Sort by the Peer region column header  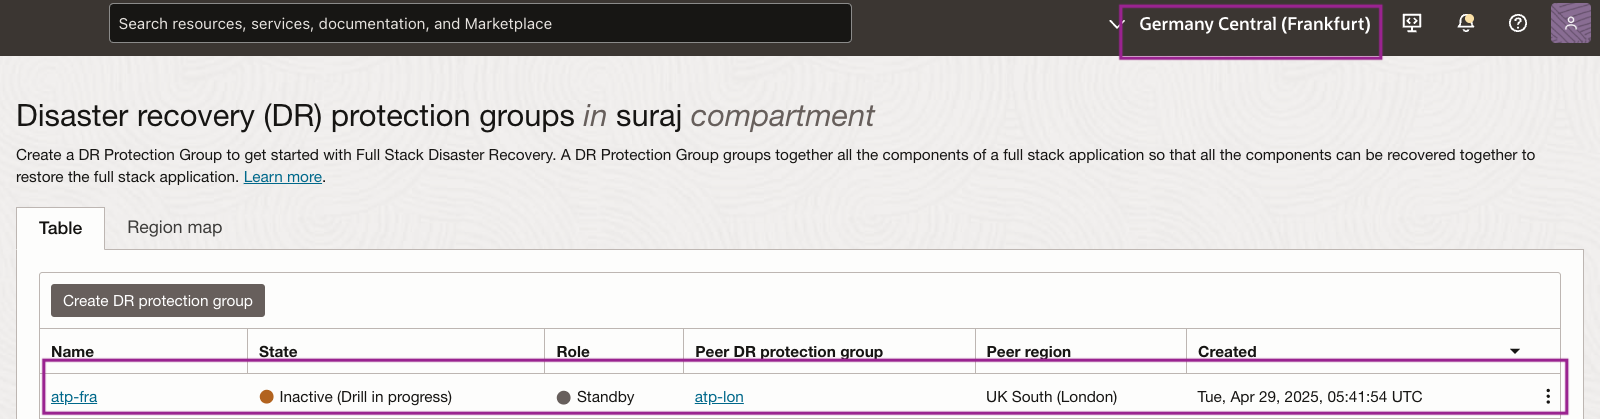pyautogui.click(x=1028, y=351)
